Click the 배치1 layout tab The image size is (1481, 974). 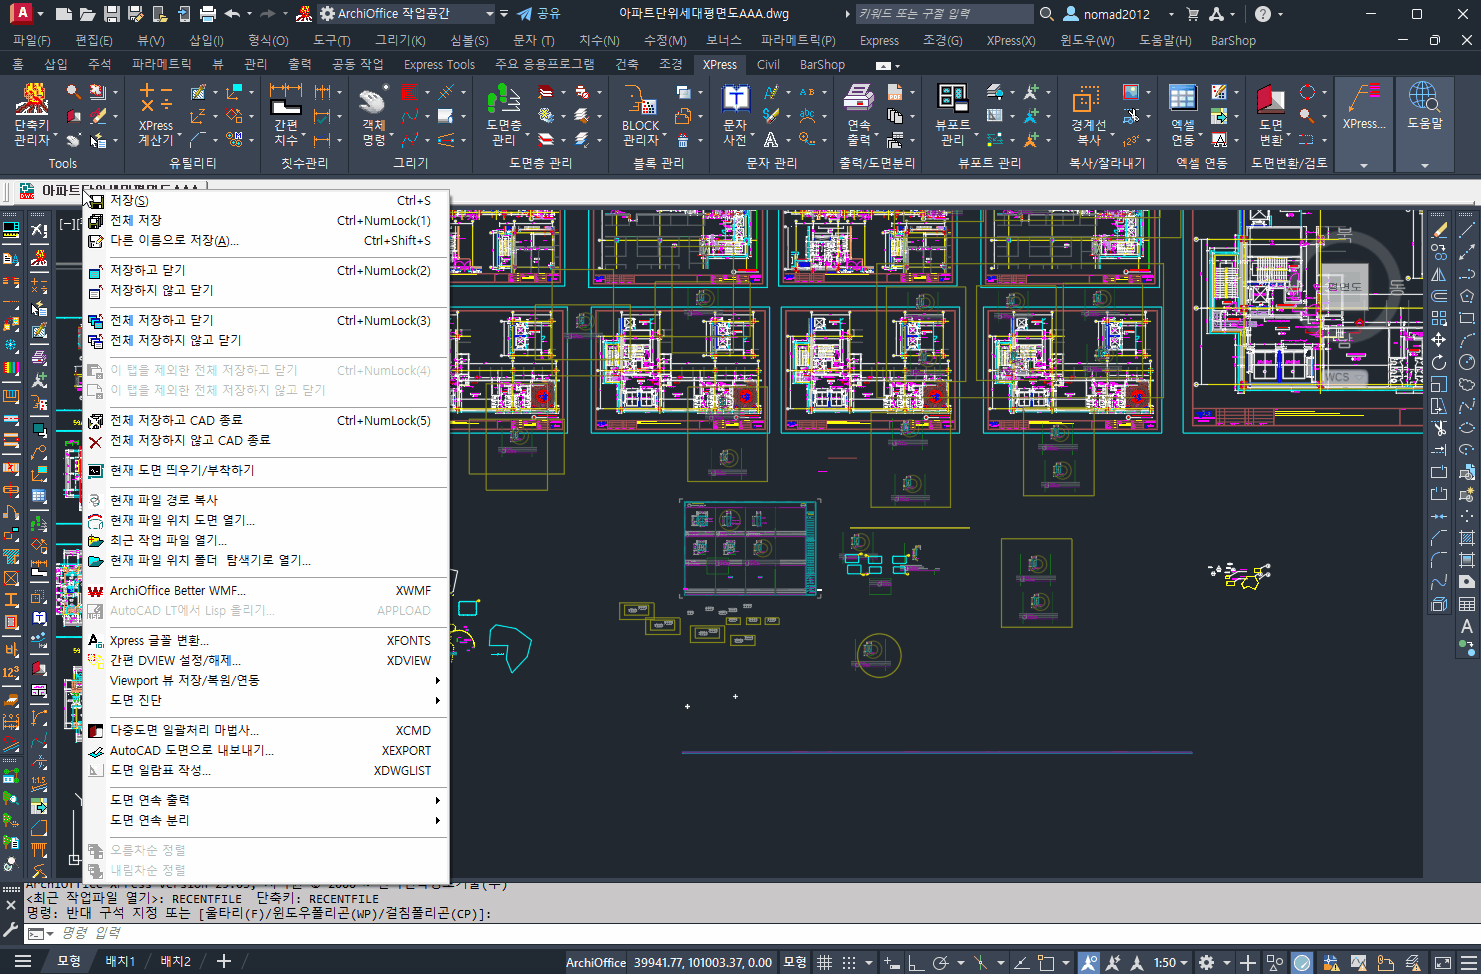[120, 961]
